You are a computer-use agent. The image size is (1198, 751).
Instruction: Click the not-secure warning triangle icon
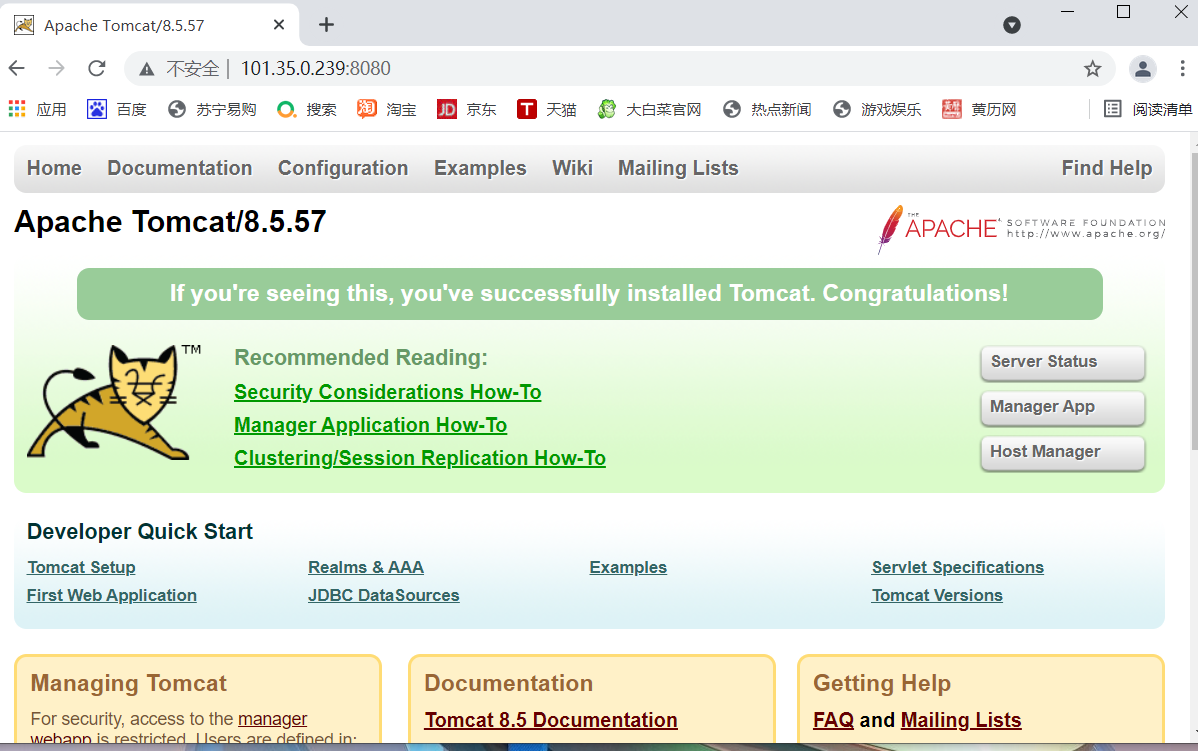pyautogui.click(x=147, y=70)
